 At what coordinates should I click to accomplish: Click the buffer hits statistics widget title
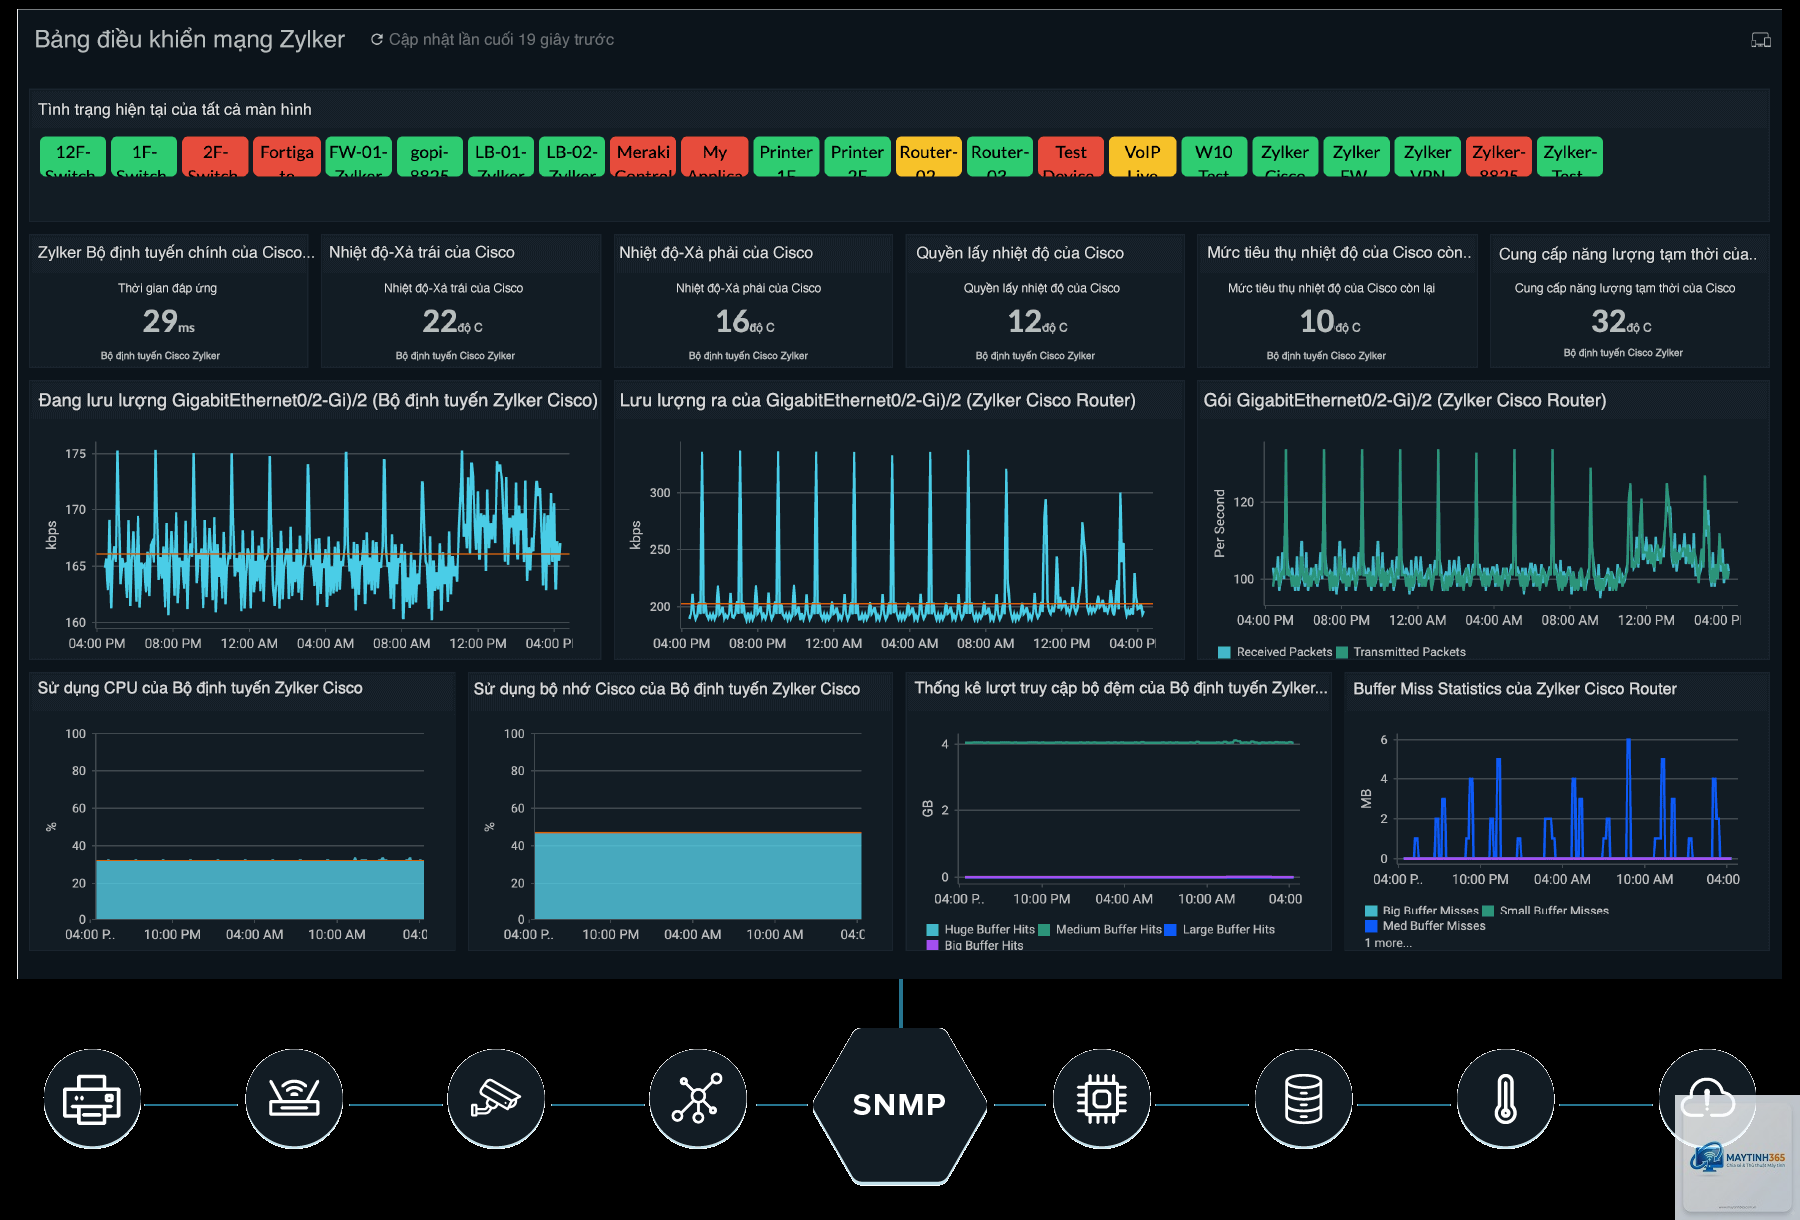tap(1121, 688)
